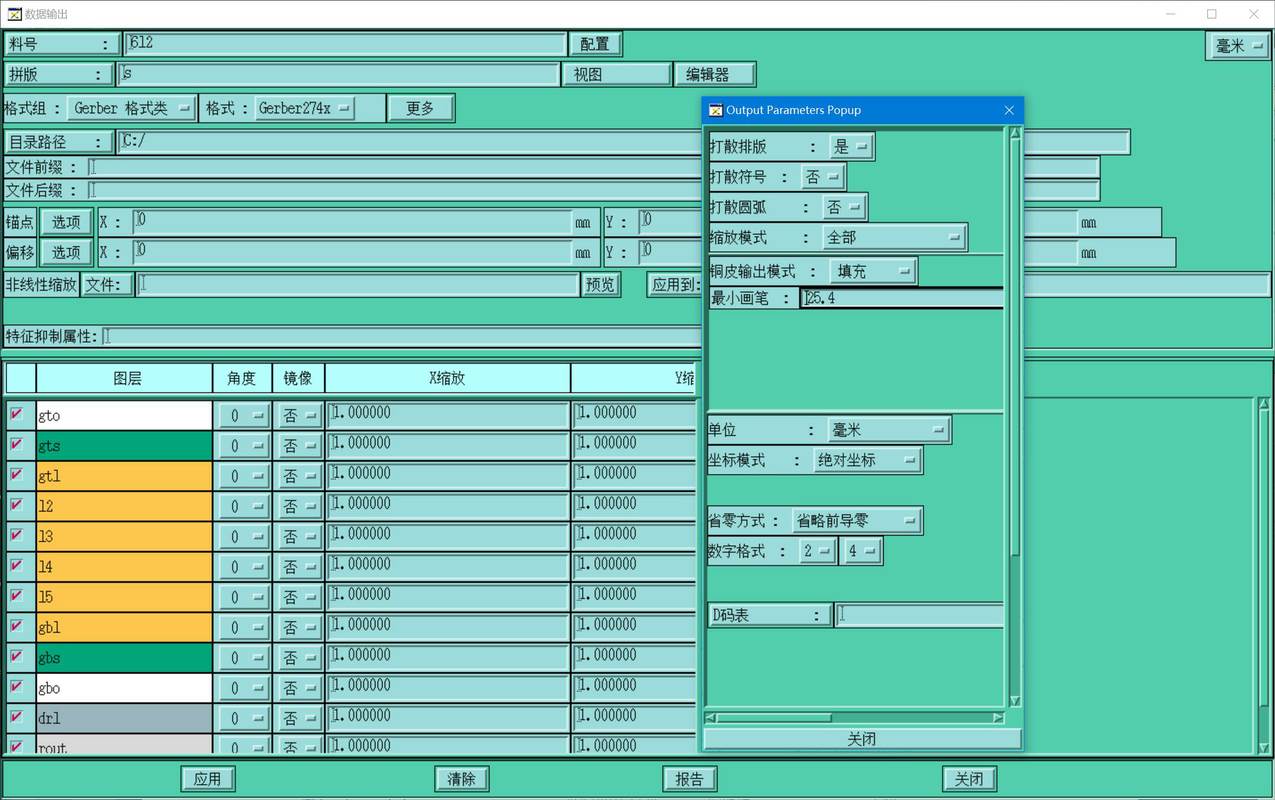The image size is (1275, 800).
Task: Click the popup's scroll-down arrow
Action: [x=1015, y=701]
